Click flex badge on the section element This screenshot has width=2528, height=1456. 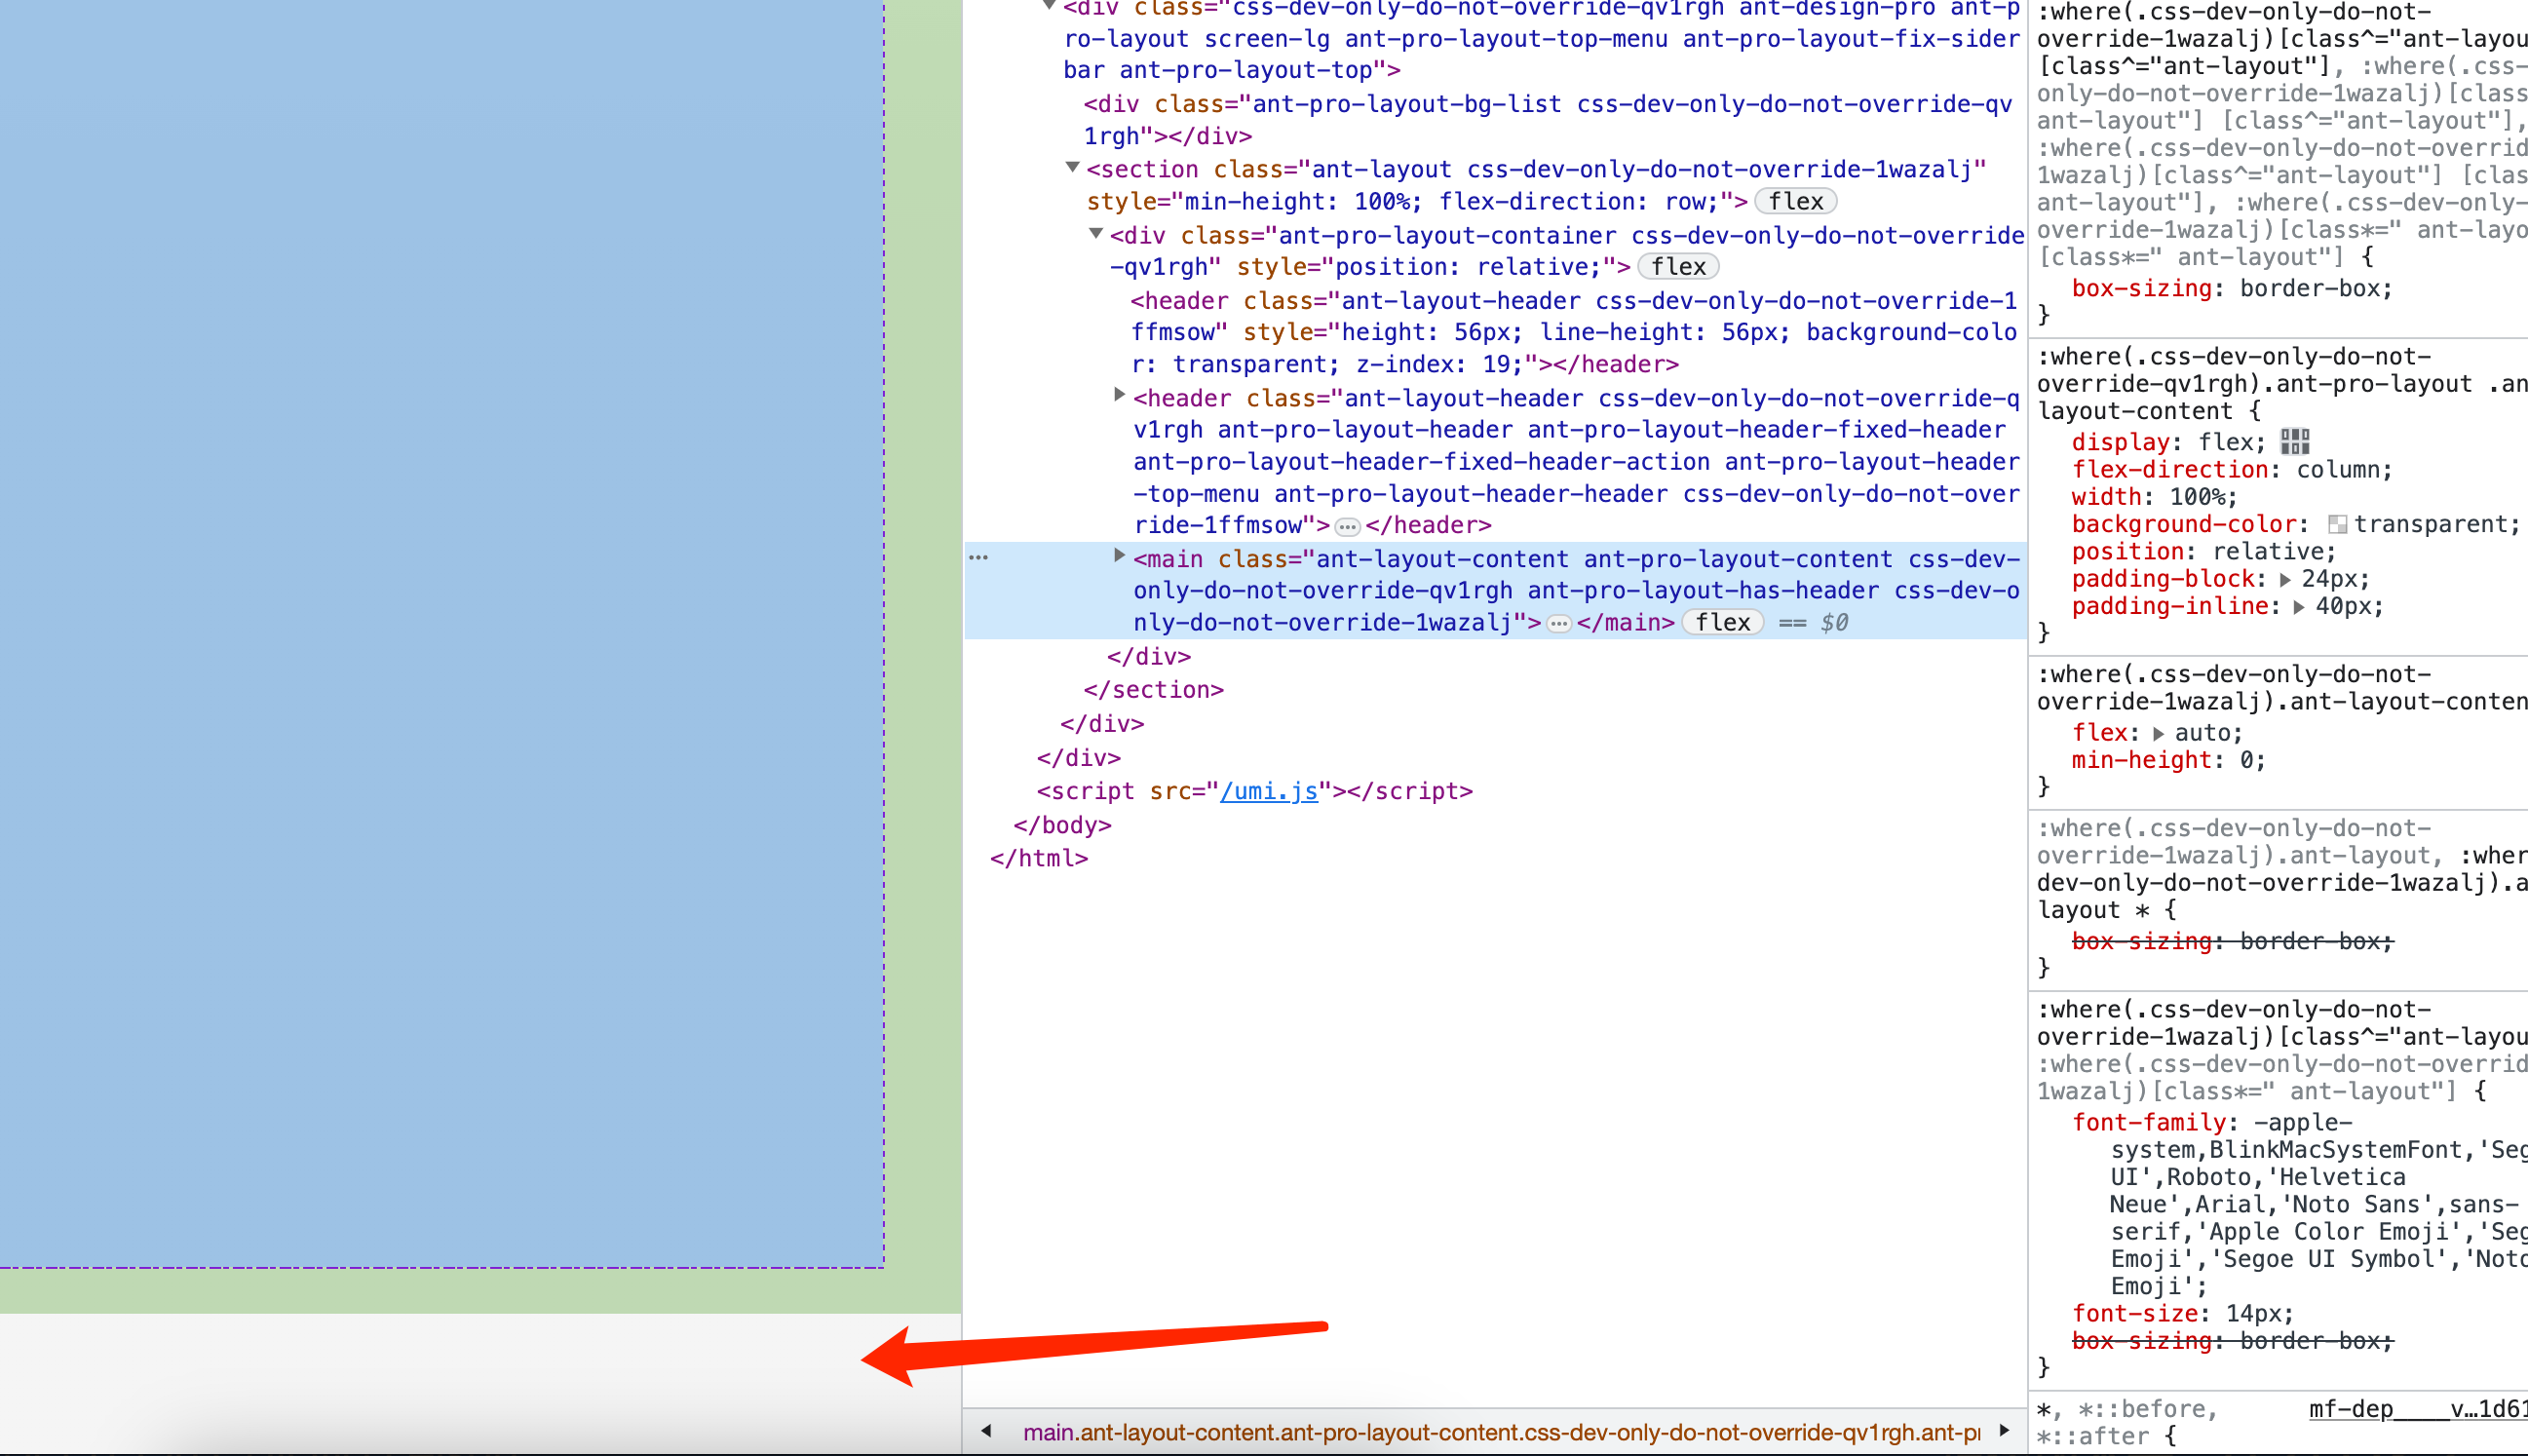point(1795,201)
